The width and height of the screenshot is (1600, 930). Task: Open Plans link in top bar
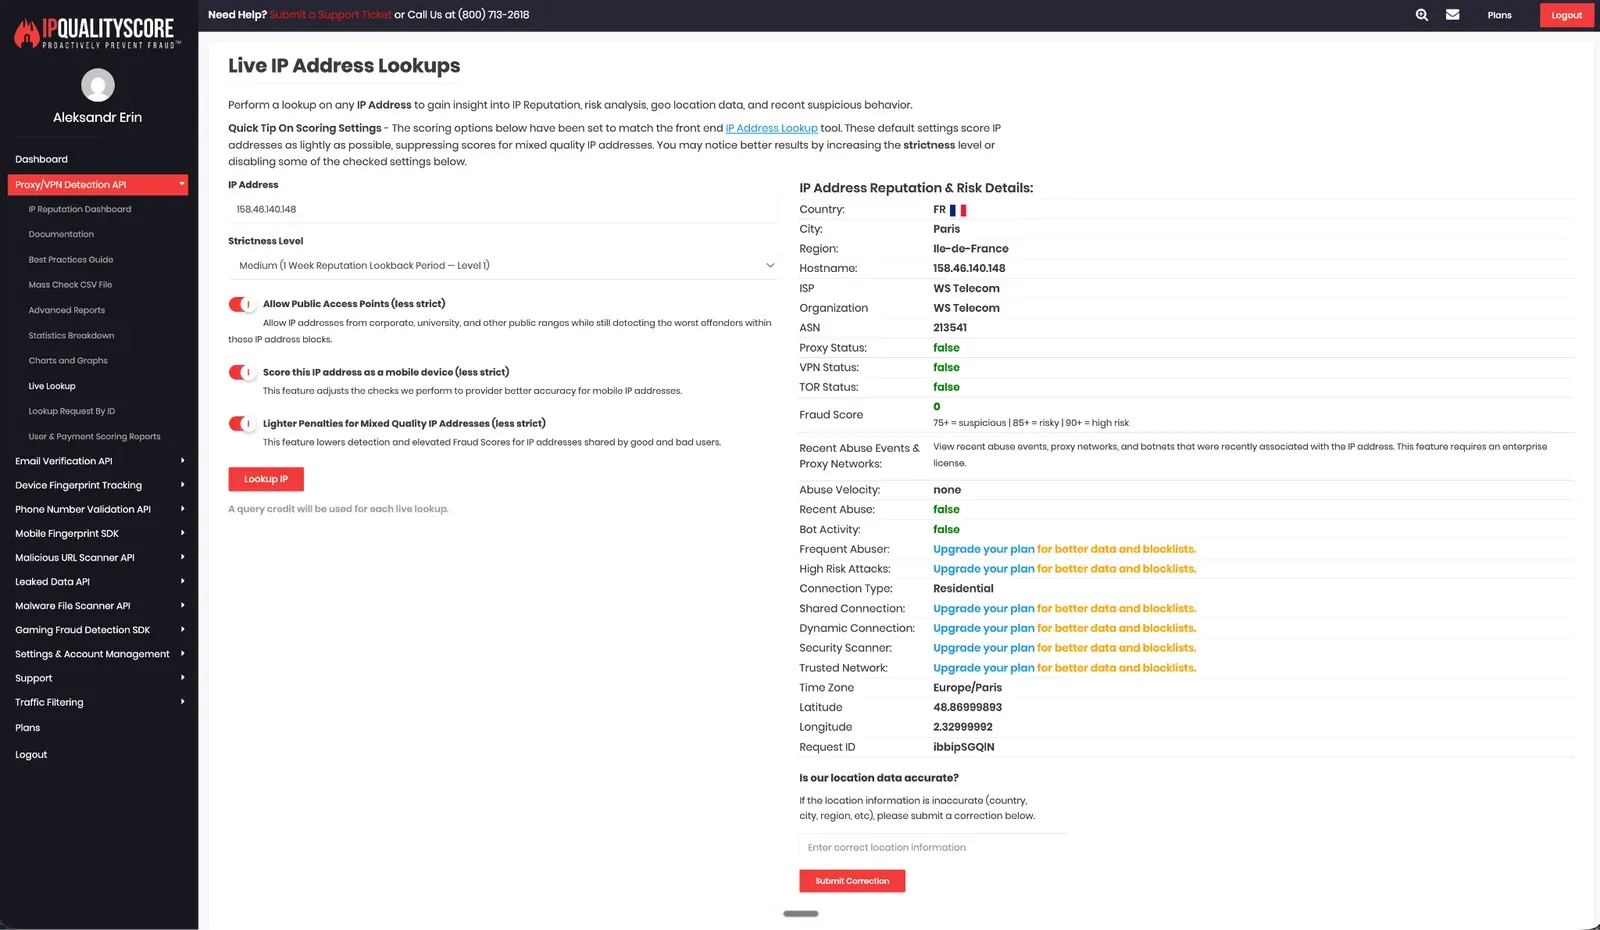point(1499,15)
